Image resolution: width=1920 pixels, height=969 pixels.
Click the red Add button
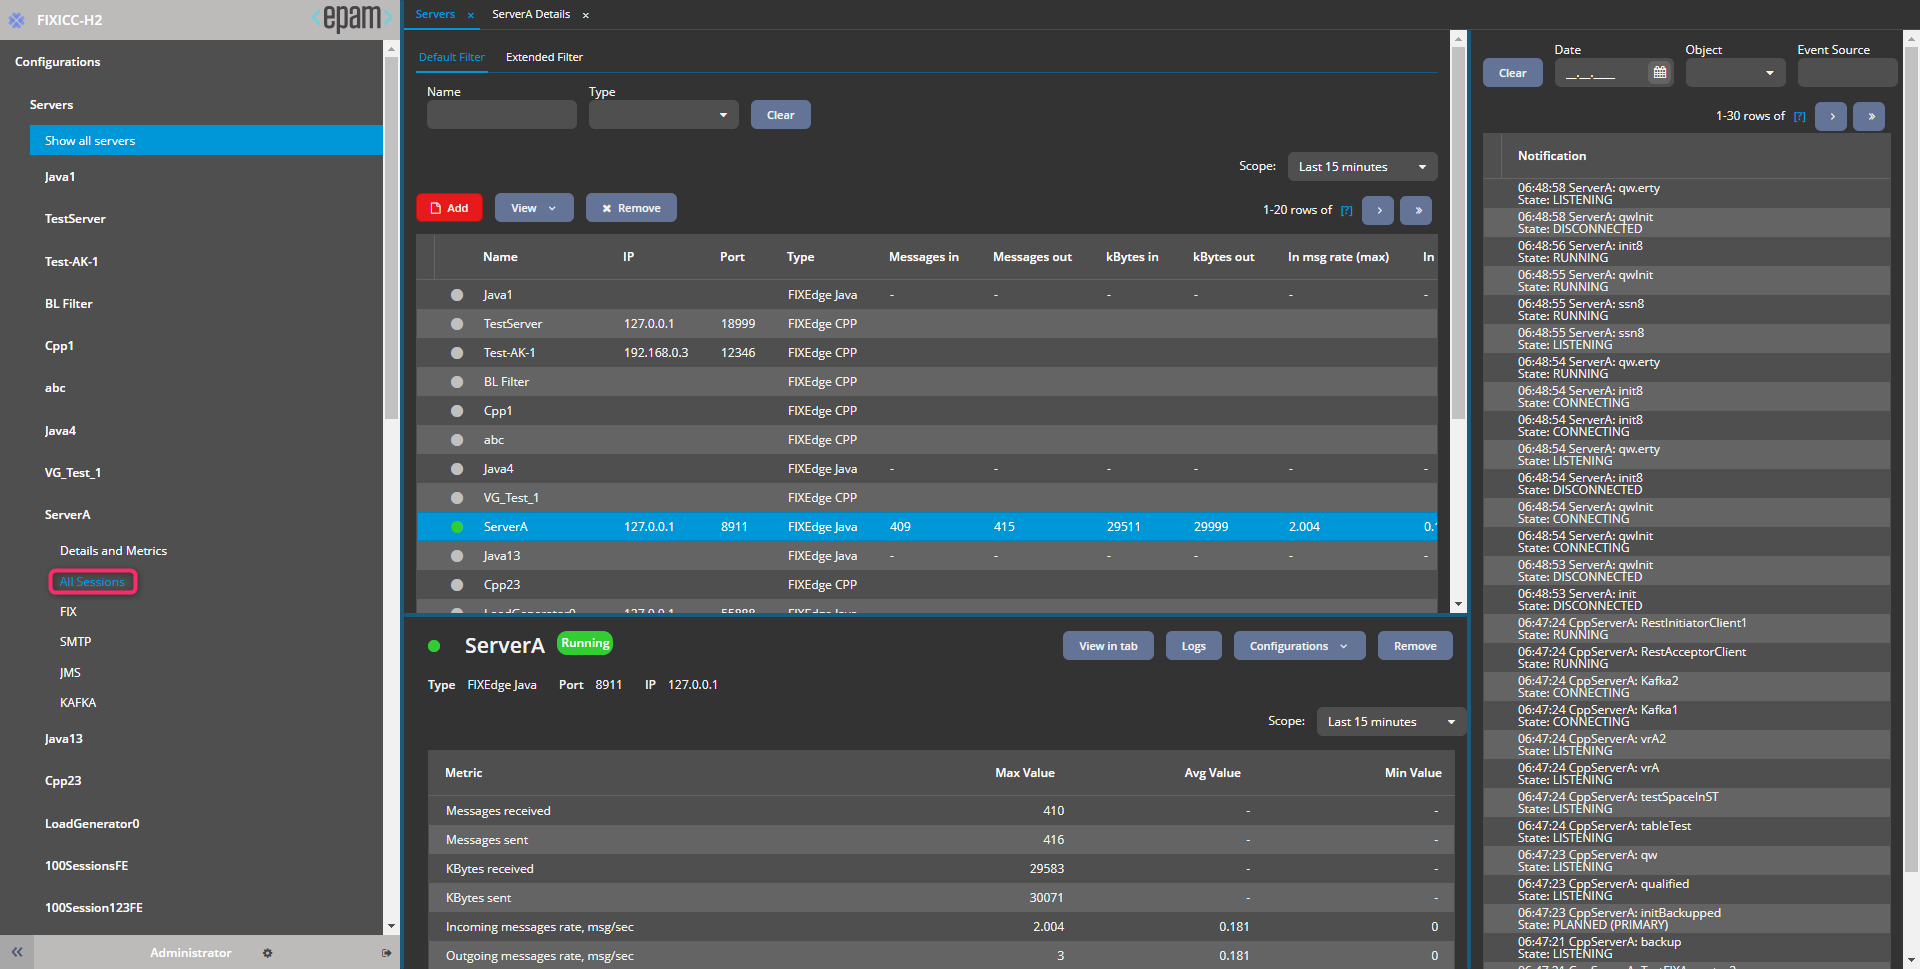click(x=449, y=208)
